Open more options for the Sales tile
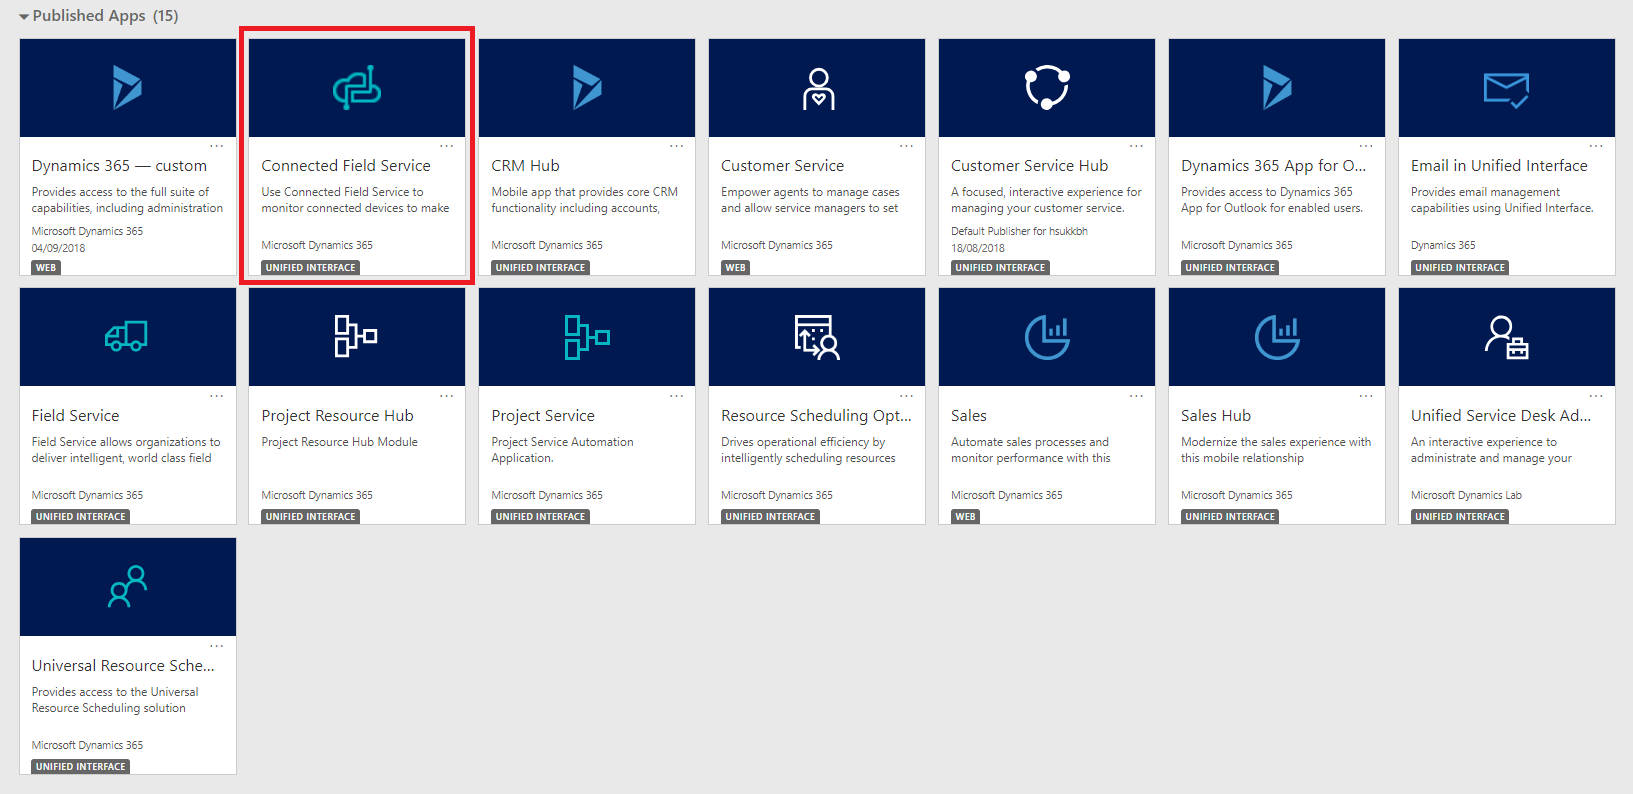Screen dimensions: 1633x794 (x=1136, y=396)
